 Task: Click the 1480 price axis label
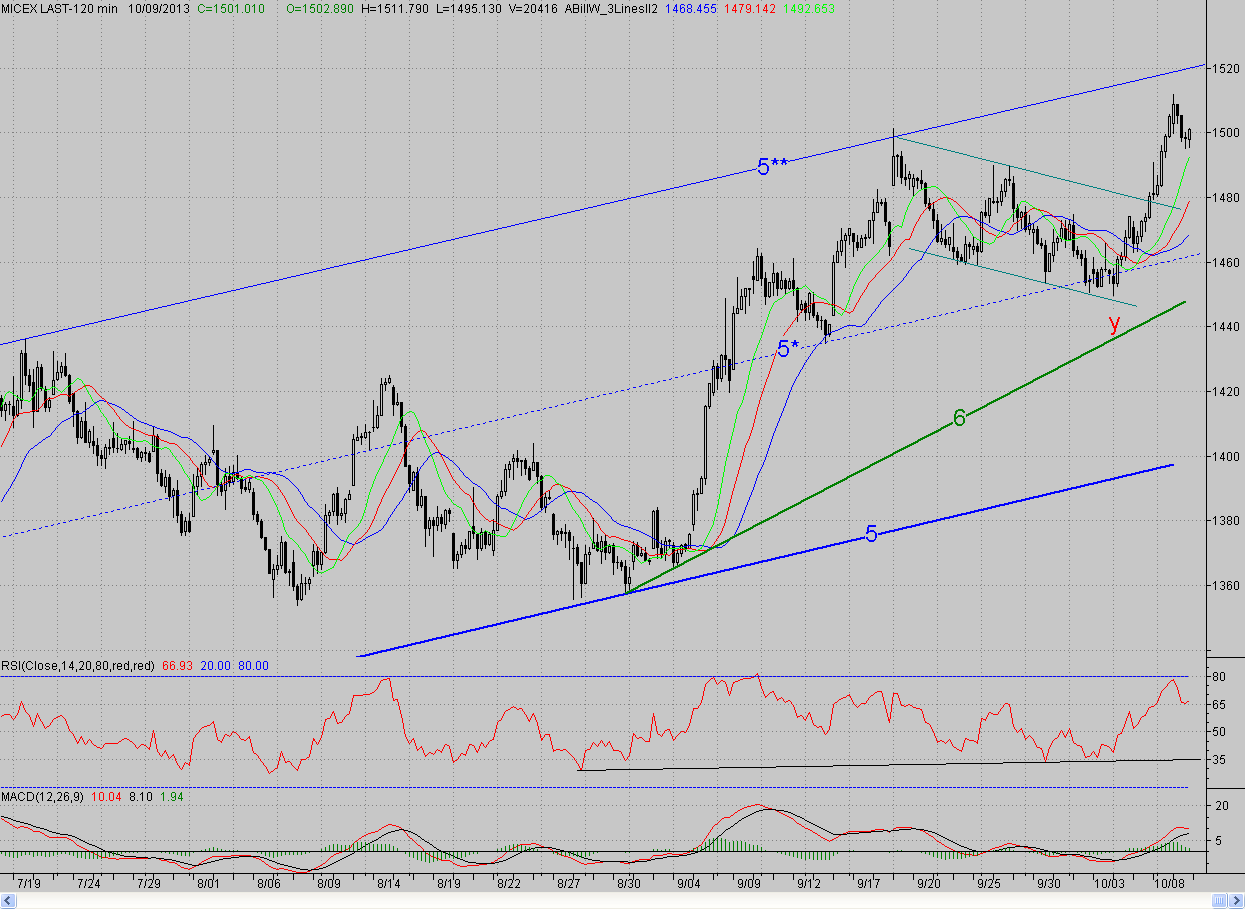tap(1227, 198)
